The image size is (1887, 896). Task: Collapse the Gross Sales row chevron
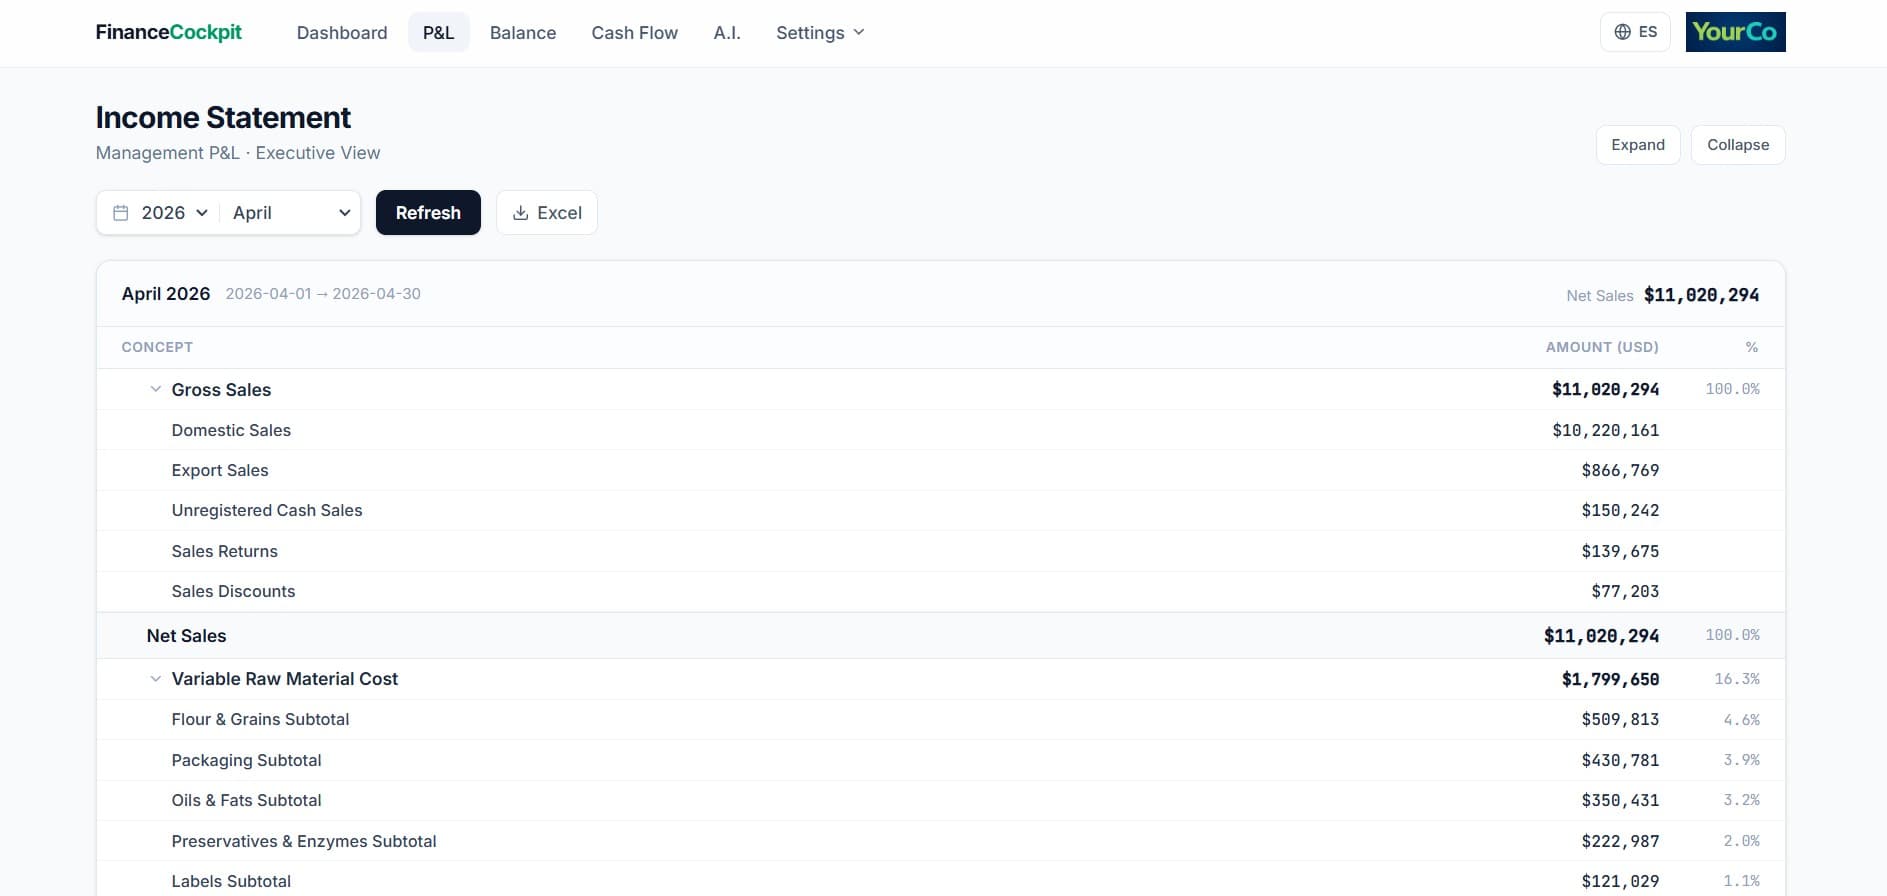(155, 389)
